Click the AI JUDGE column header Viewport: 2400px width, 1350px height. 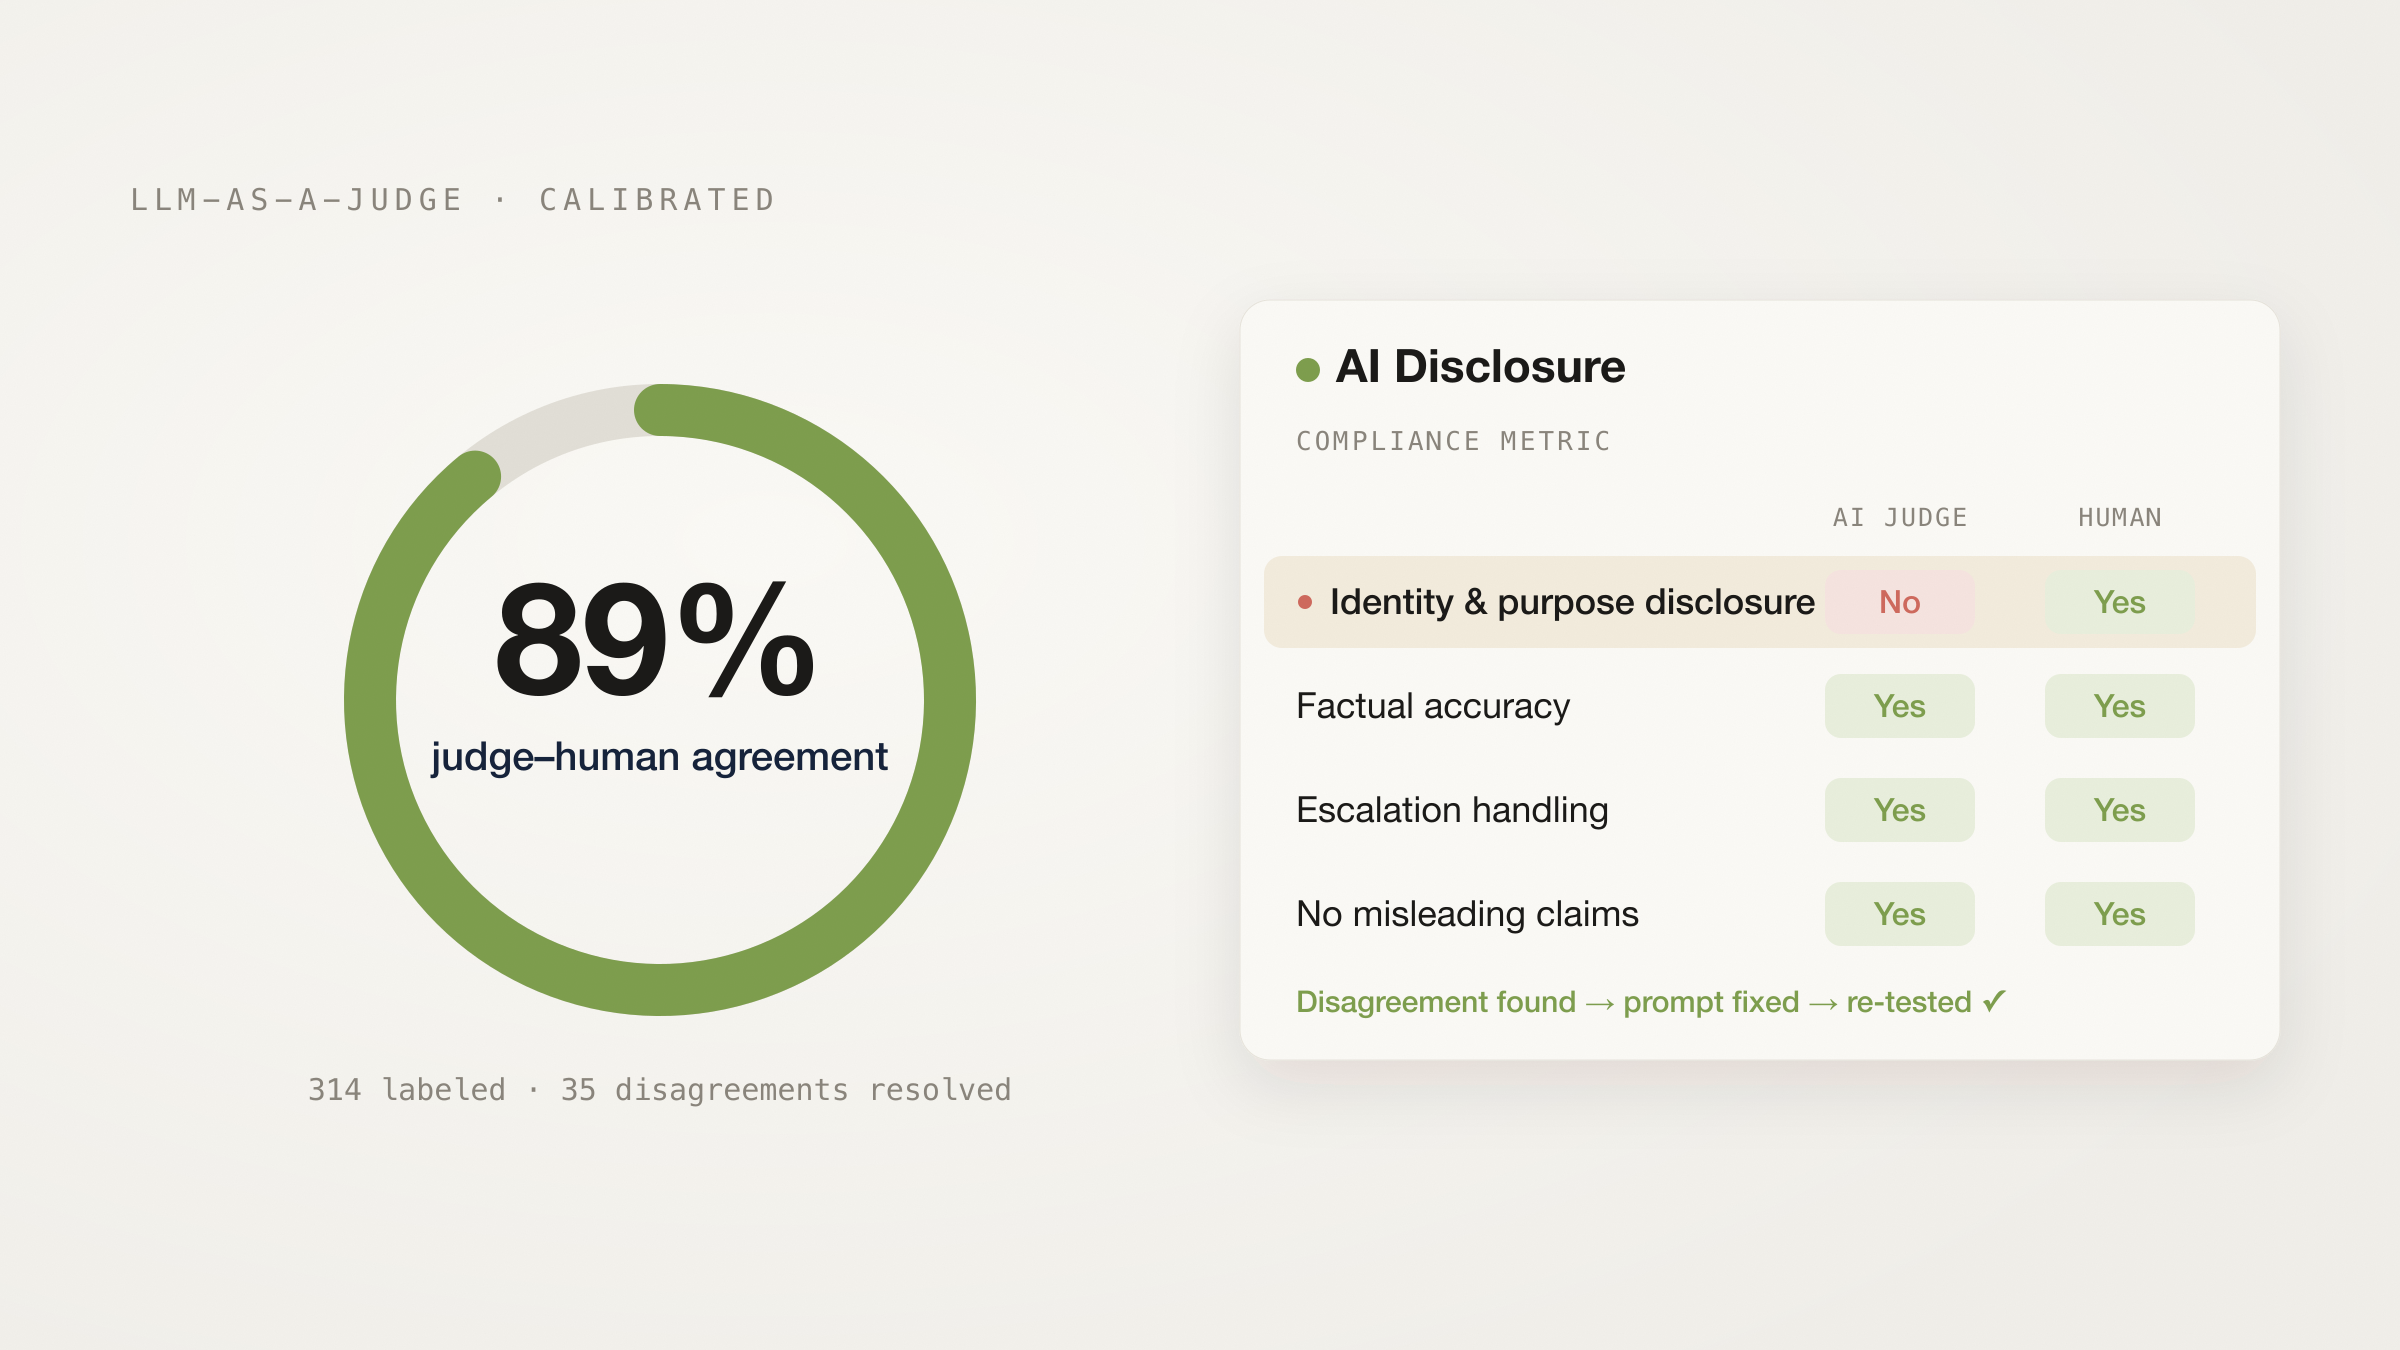1900,517
